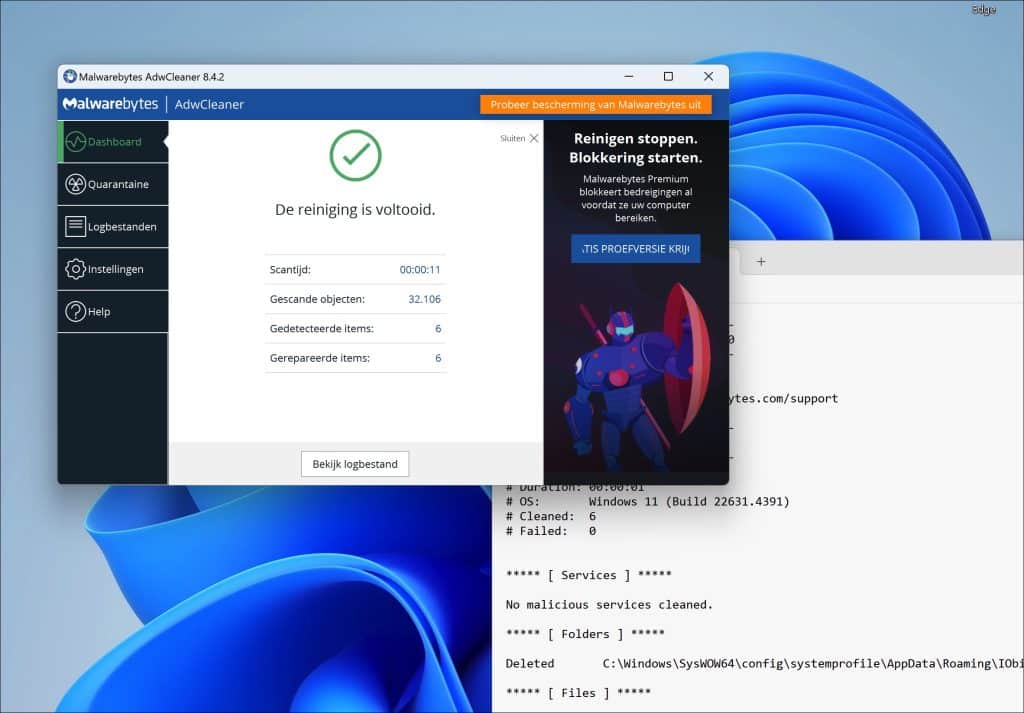The height and width of the screenshot is (713, 1024).
Task: Click the orange Probeer bescherming van Malwarebytes button
Action: coord(596,104)
